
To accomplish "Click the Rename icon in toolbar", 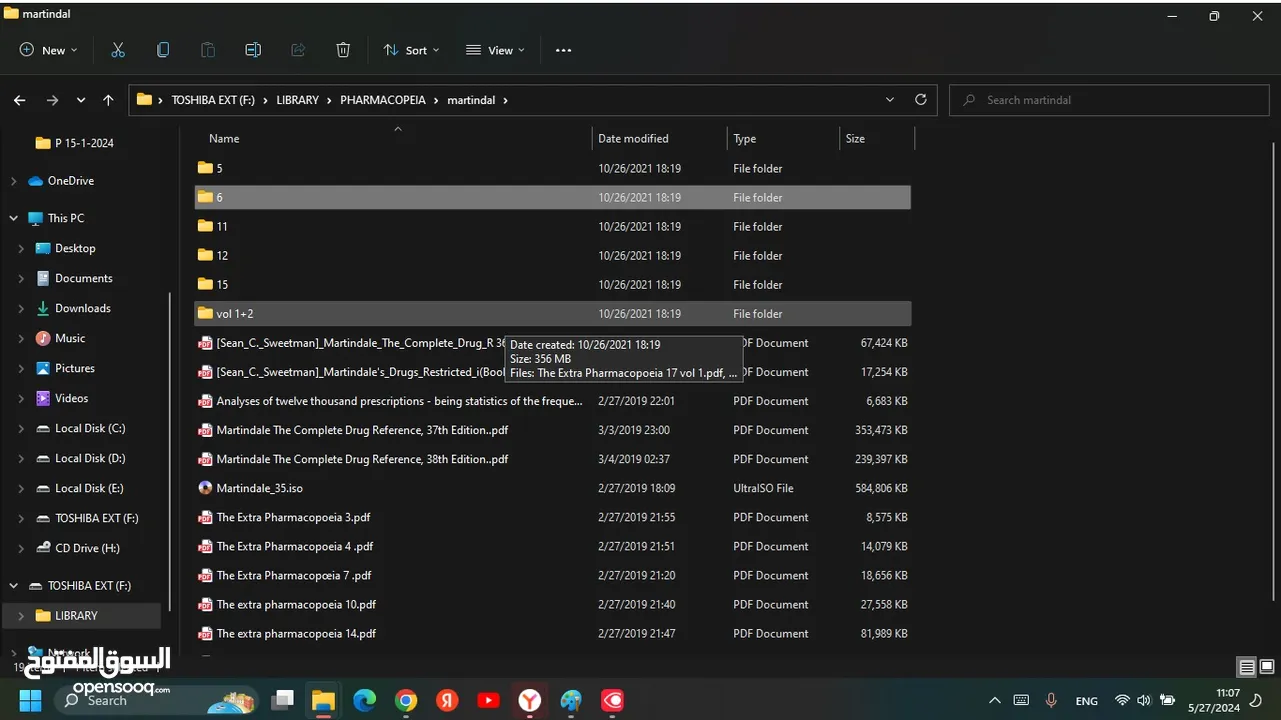I will click(x=253, y=50).
